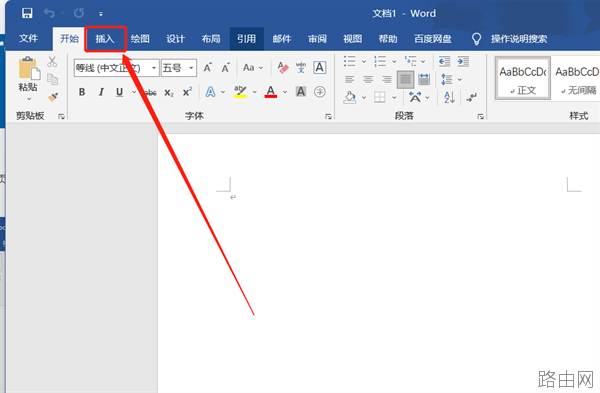
Task: Toggle Subscript formatting
Action: [169, 92]
